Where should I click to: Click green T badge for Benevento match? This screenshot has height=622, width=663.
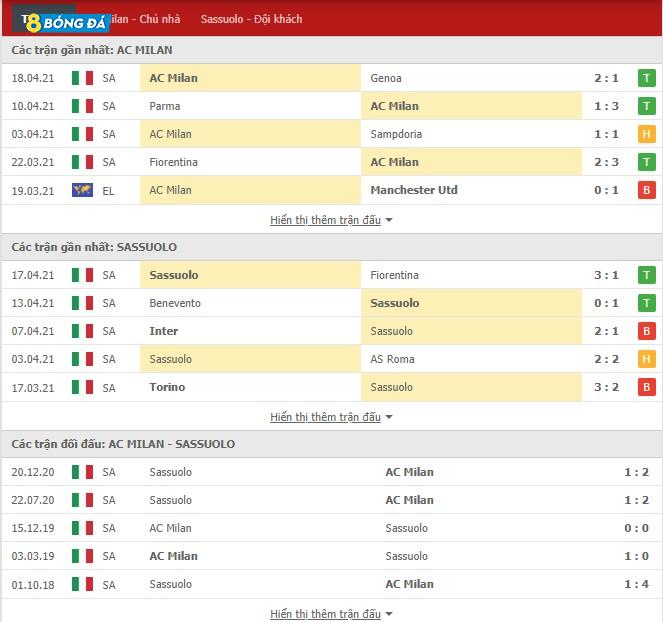[x=647, y=303]
